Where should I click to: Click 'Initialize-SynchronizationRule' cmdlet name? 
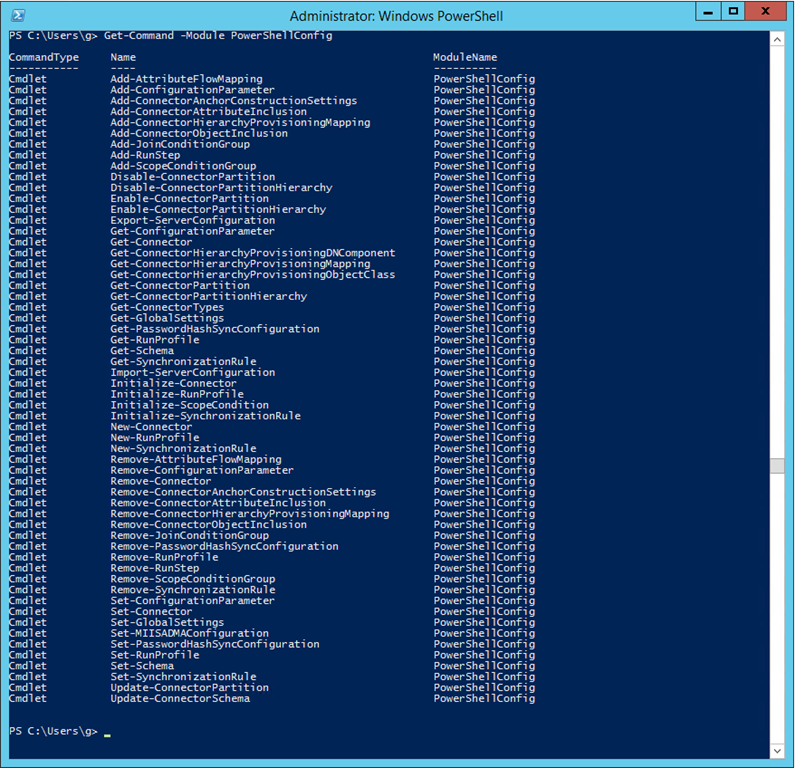[x=205, y=416]
